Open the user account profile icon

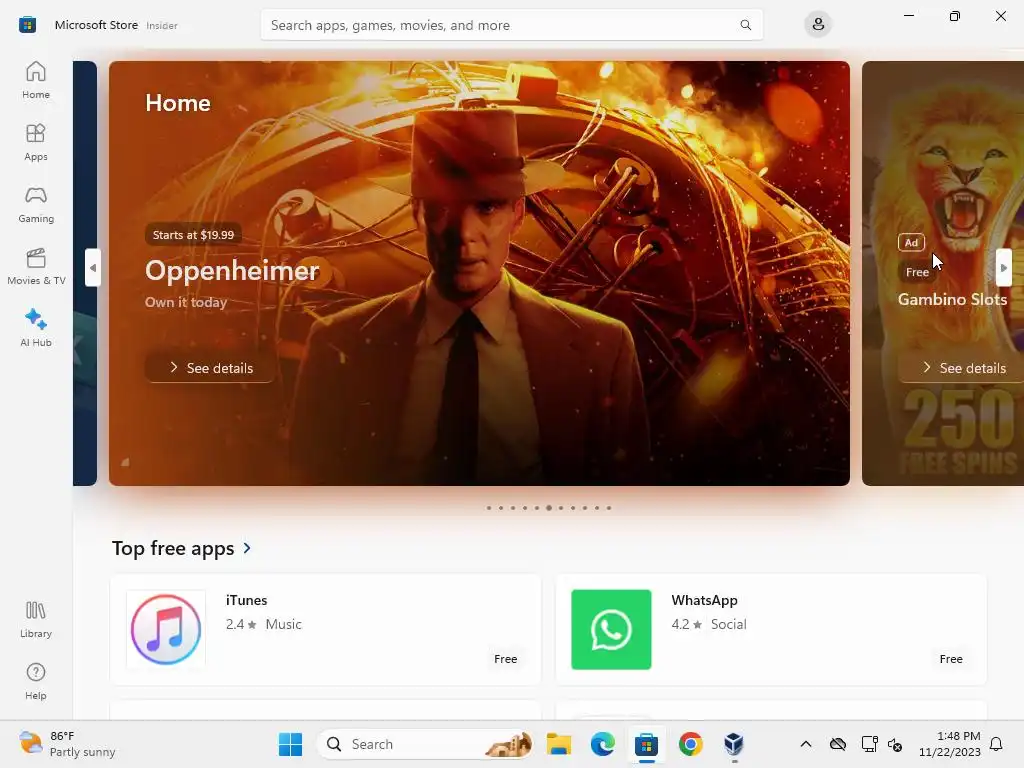point(818,25)
